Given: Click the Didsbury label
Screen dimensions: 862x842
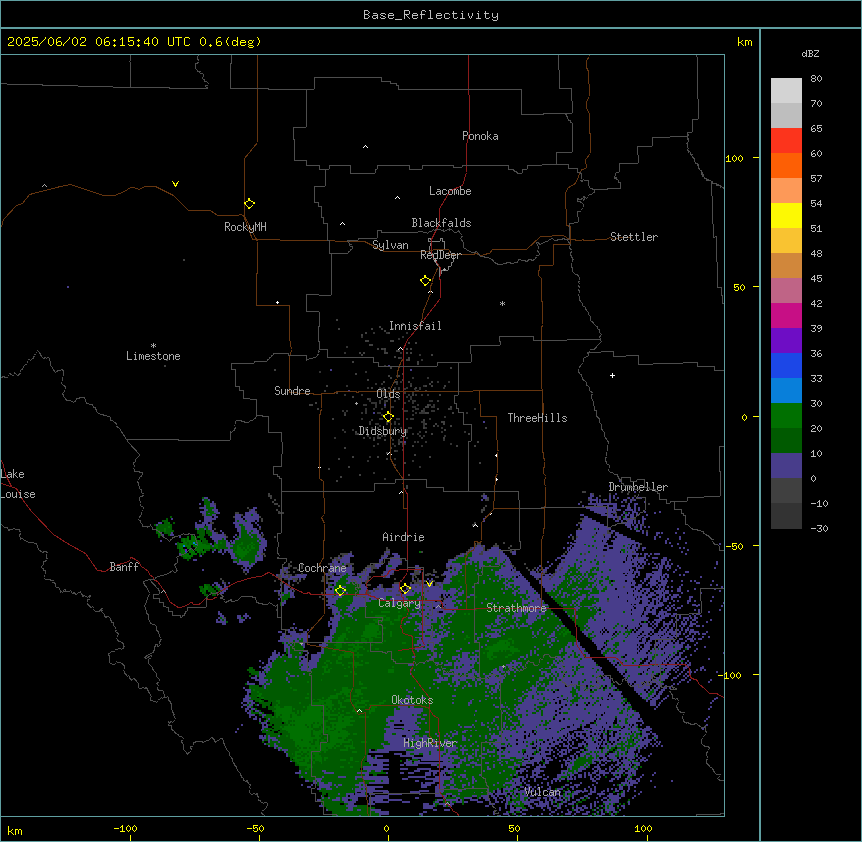Looking at the screenshot, I should 383,431.
